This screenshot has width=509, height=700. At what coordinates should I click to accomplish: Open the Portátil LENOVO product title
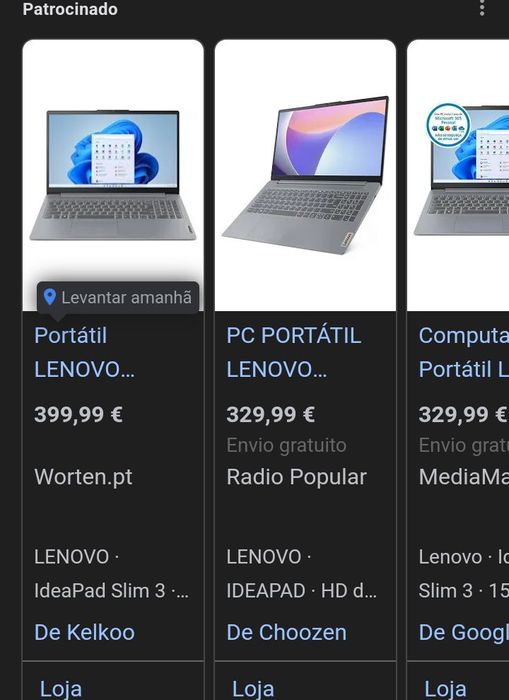point(84,353)
